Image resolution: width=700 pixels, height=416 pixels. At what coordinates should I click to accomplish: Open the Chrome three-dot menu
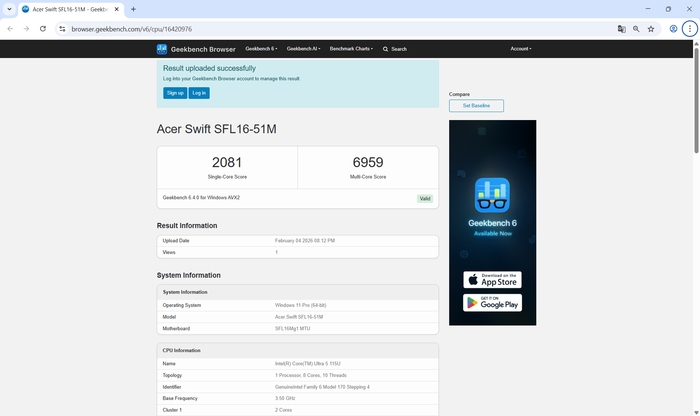pos(689,29)
